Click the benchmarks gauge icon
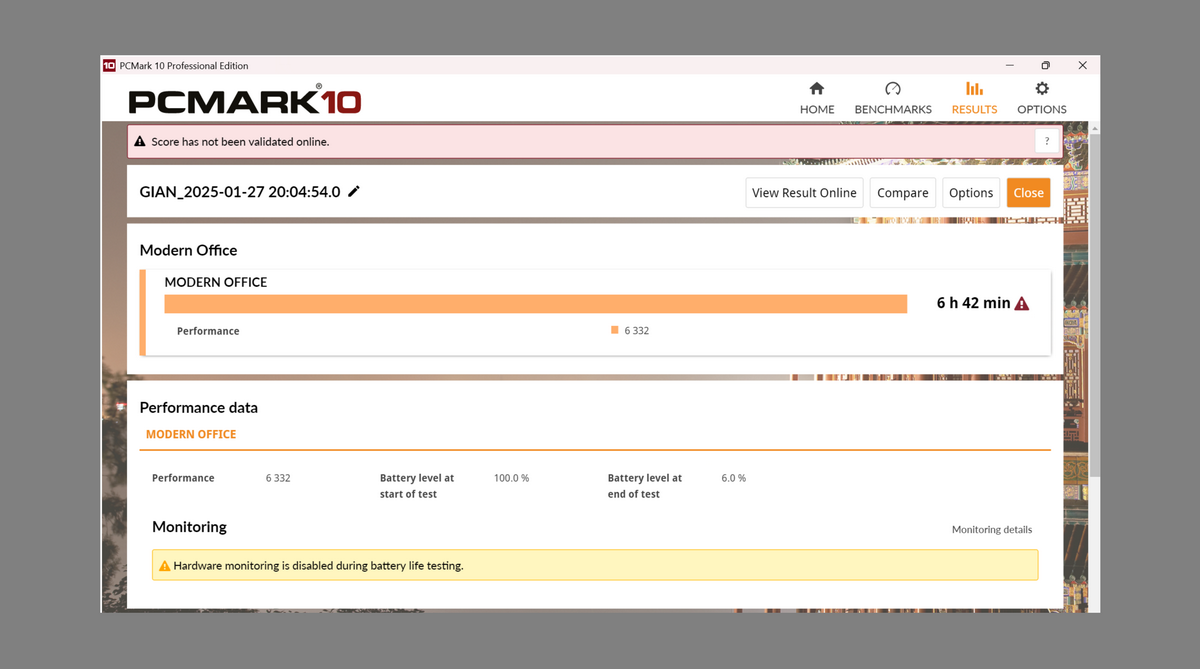 click(893, 89)
